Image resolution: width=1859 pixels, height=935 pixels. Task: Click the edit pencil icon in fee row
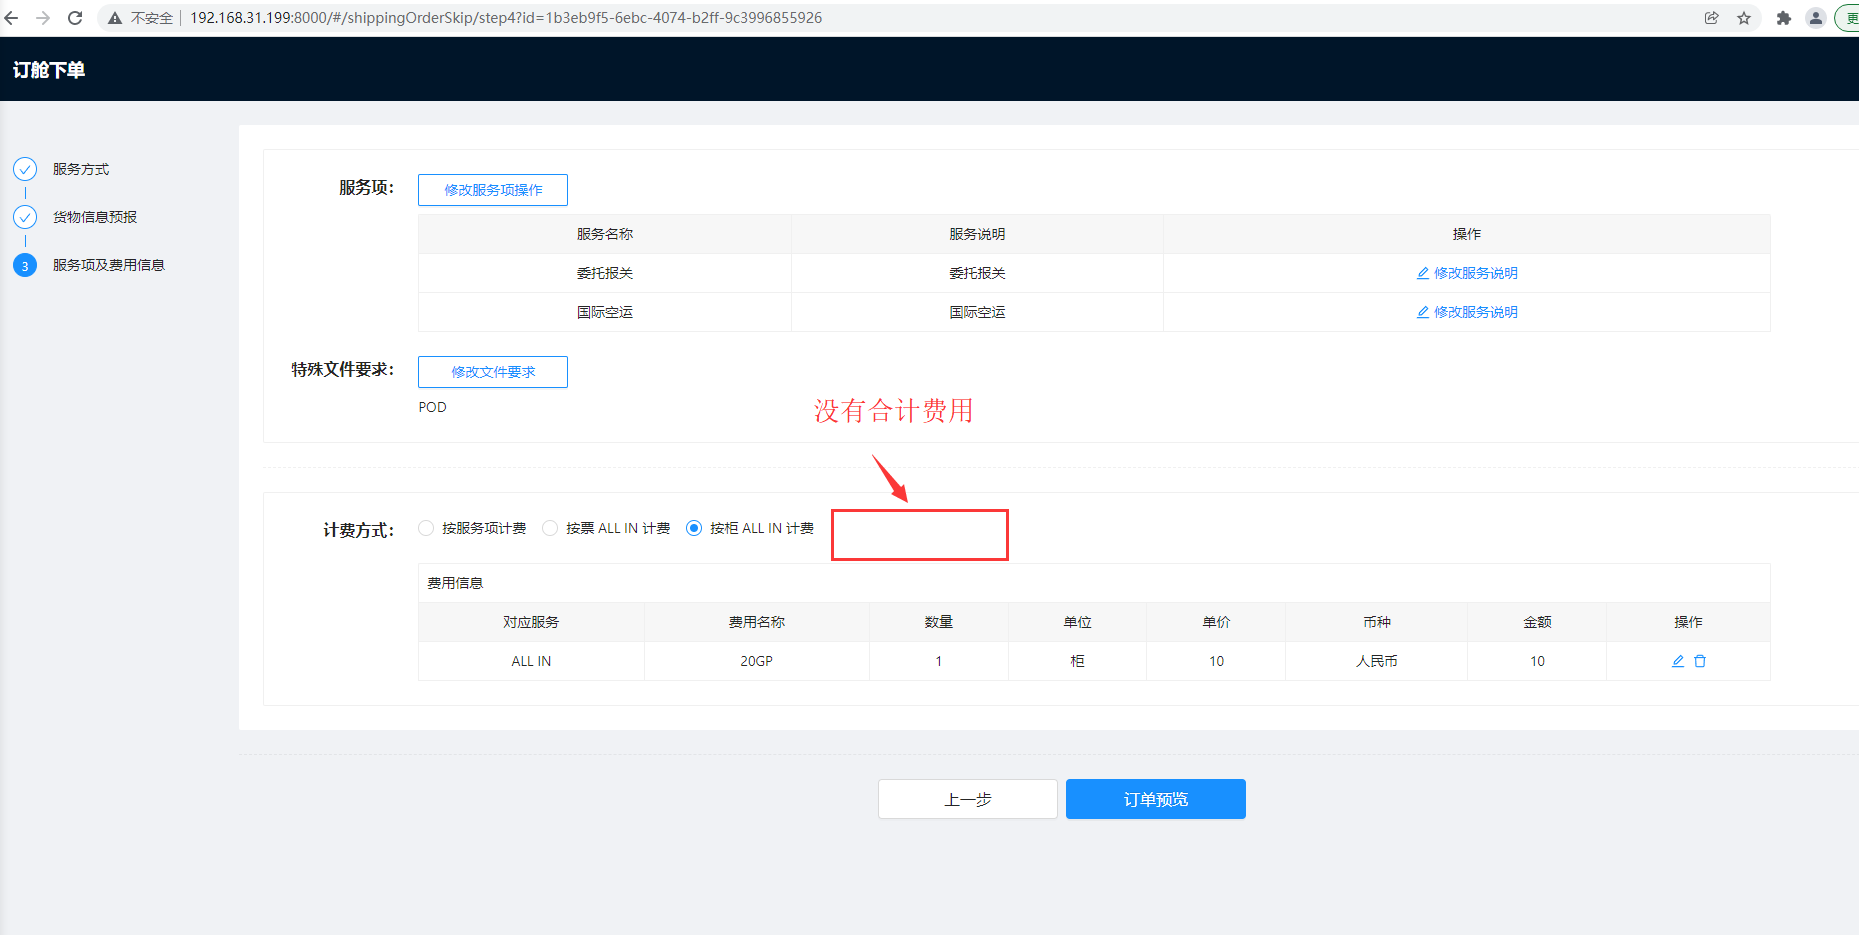(1678, 661)
